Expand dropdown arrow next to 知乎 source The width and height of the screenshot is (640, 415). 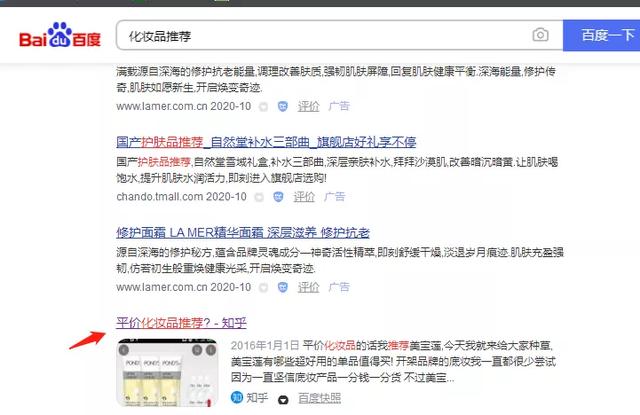coord(283,400)
